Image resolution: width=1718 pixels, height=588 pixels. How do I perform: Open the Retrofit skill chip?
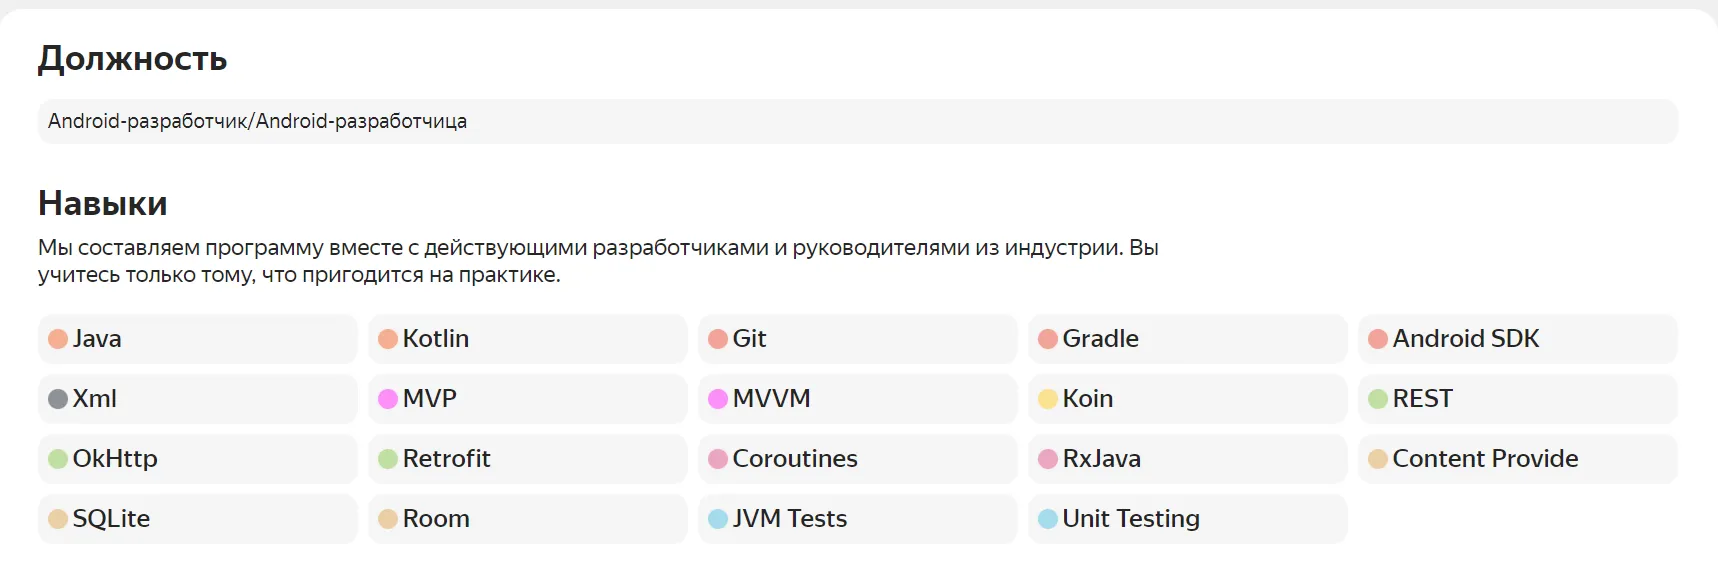527,459
